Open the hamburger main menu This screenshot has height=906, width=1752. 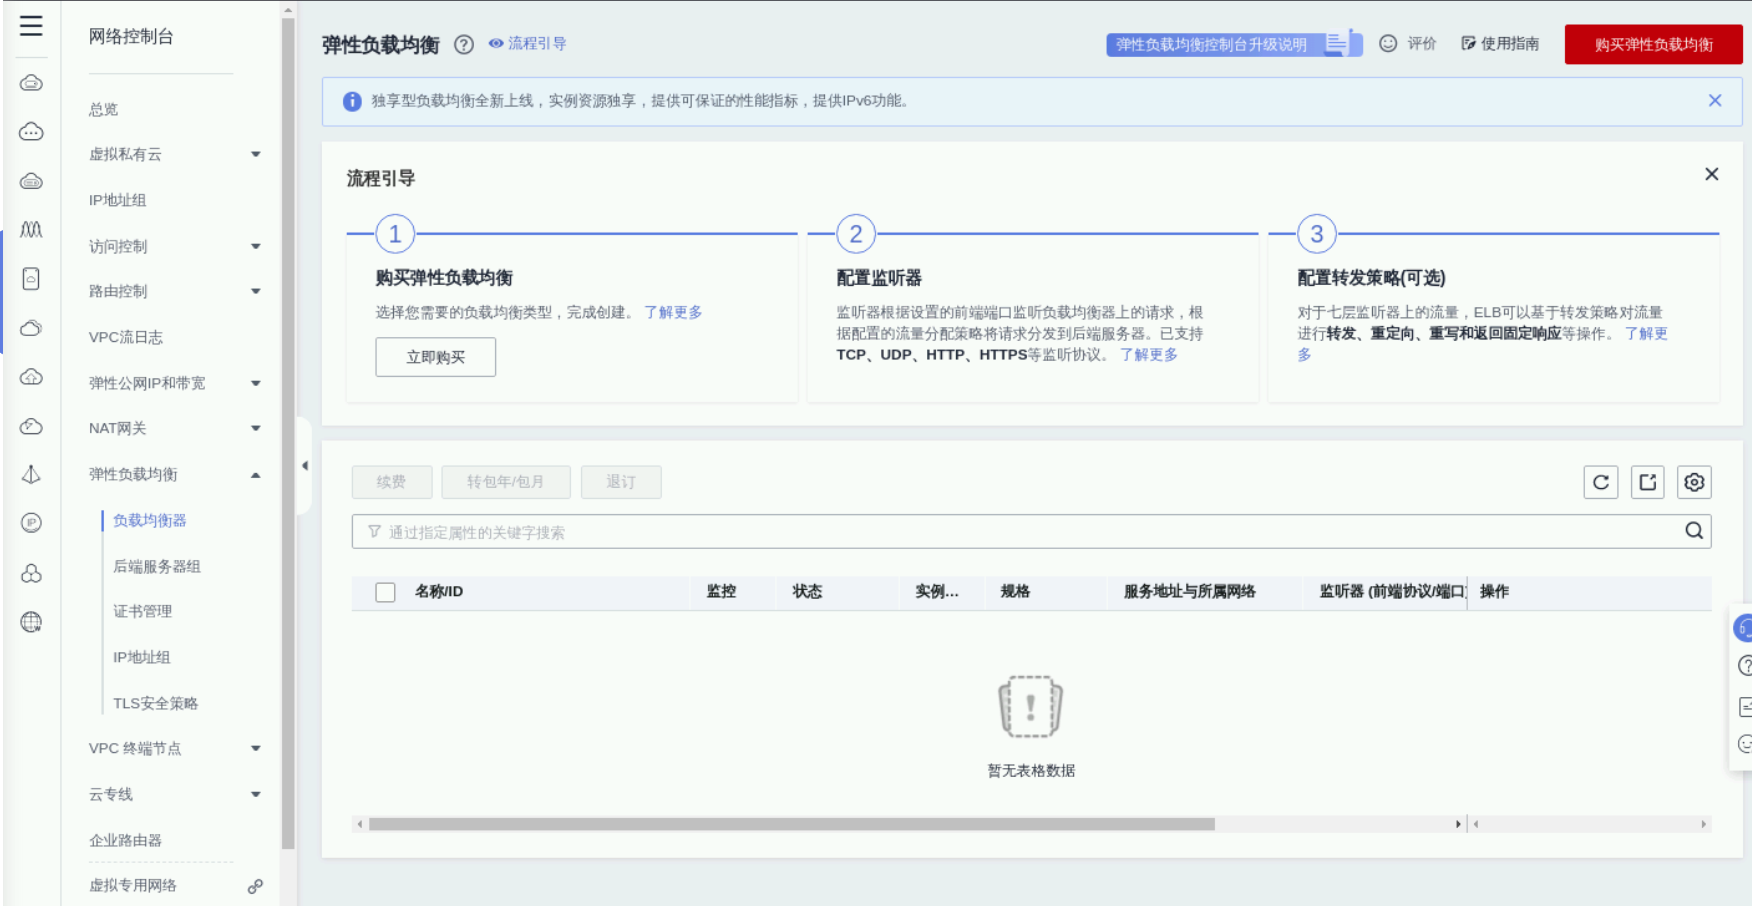pyautogui.click(x=31, y=26)
